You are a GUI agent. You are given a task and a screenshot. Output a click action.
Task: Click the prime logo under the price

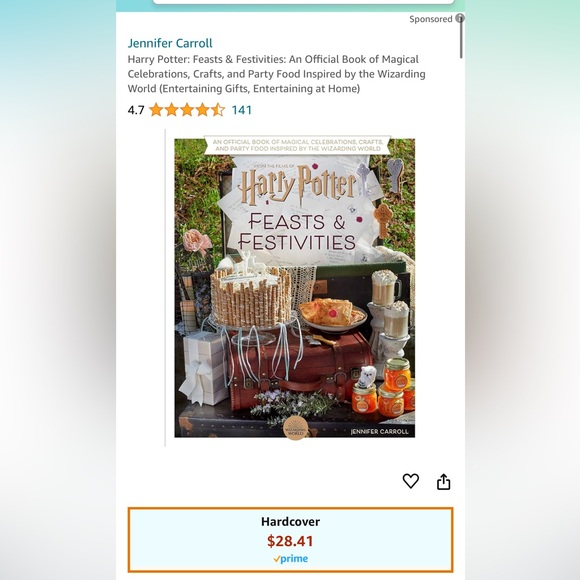[x=290, y=559]
